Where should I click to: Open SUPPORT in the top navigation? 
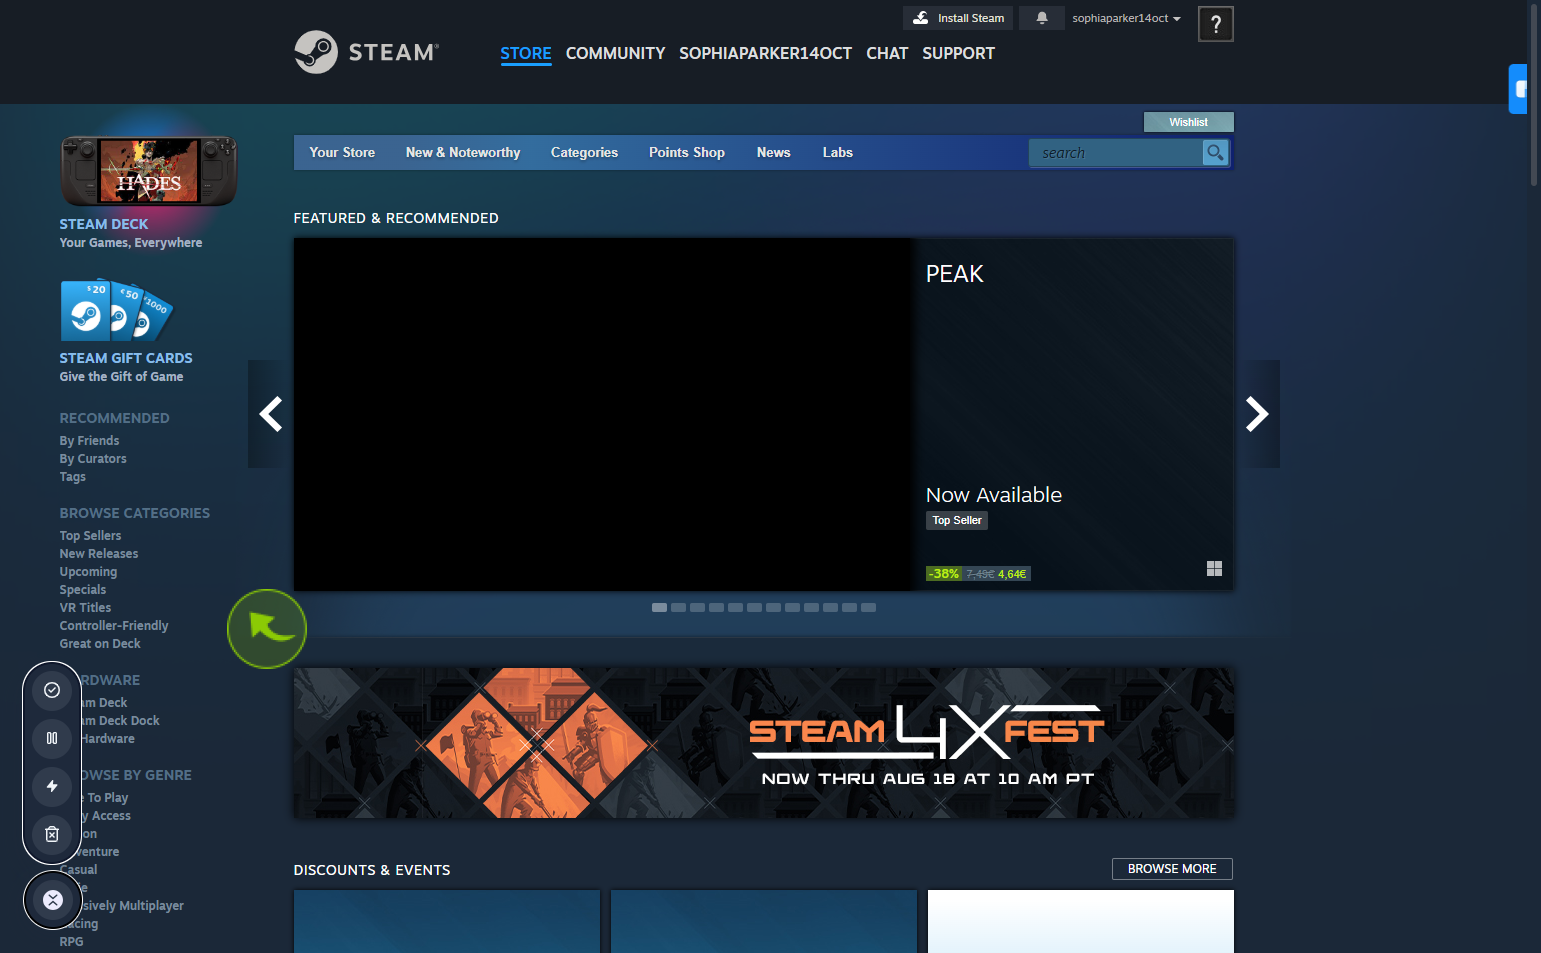pos(958,53)
